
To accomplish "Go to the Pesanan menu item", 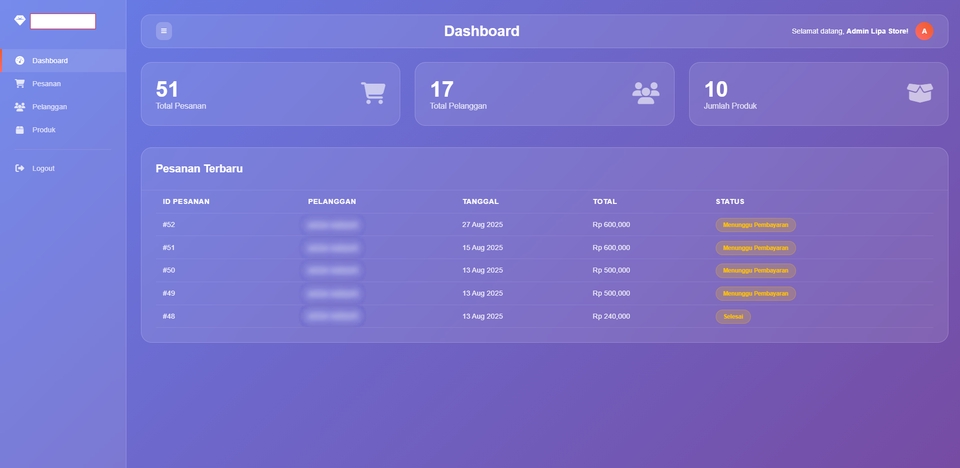I will pos(63,84).
